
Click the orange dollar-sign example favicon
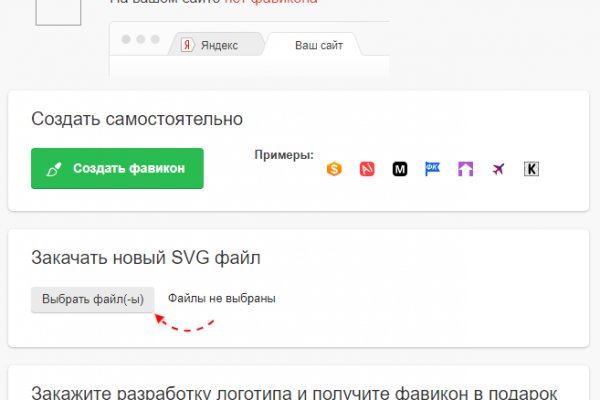coord(335,169)
